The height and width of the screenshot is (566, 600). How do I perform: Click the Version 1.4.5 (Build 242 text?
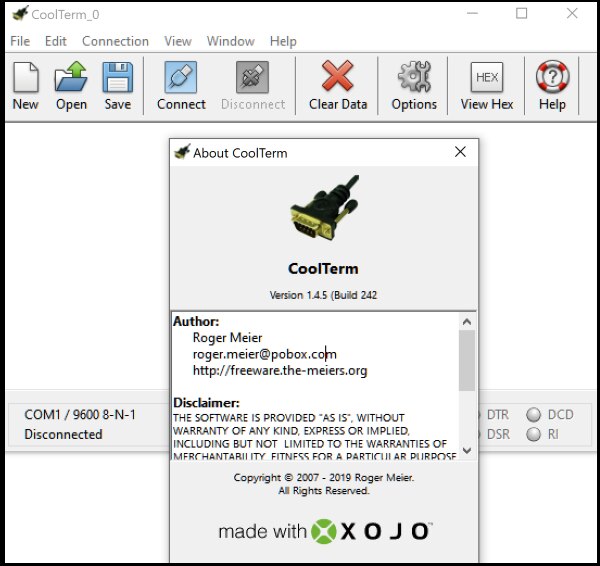click(323, 295)
